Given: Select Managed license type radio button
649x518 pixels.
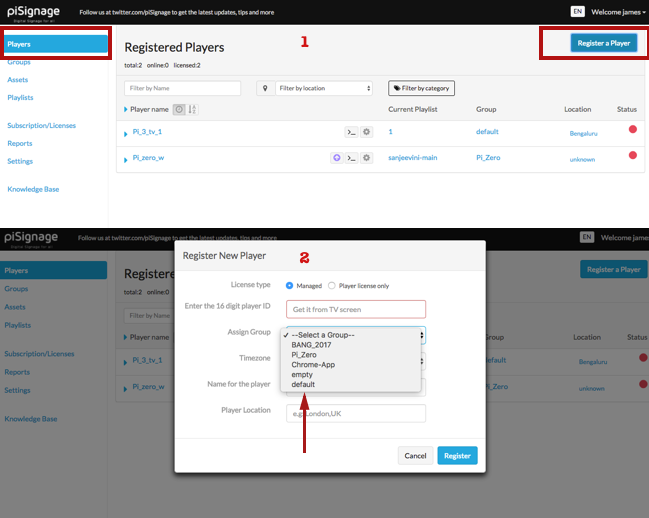Looking at the screenshot, I should pyautogui.click(x=289, y=285).
